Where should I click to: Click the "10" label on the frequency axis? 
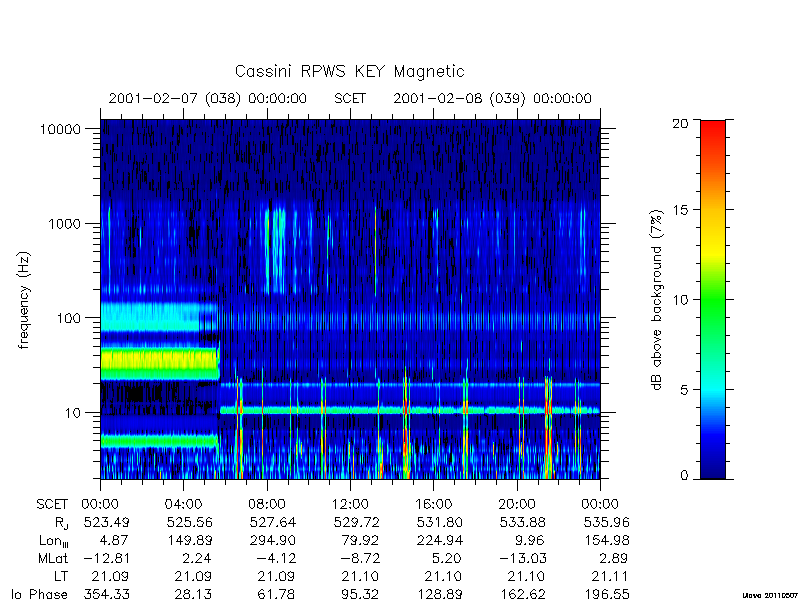(73, 412)
